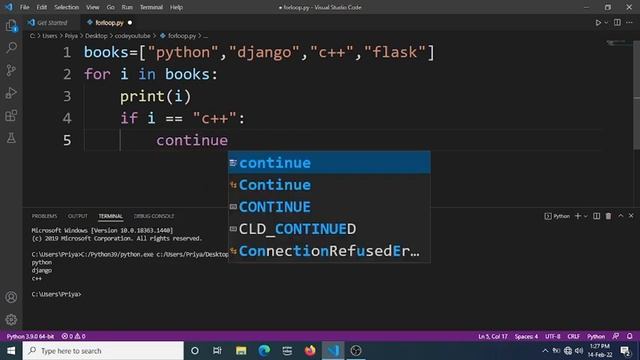The height and width of the screenshot is (360, 640).
Task: Click Python terminal label in panel
Action: pyautogui.click(x=557, y=216)
